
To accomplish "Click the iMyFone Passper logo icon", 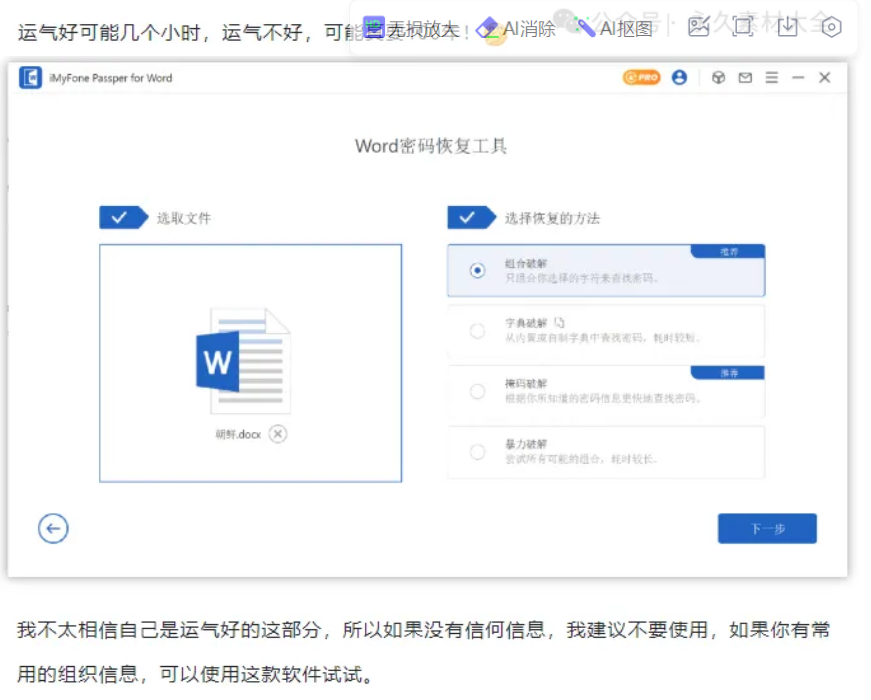I will pyautogui.click(x=31, y=78).
